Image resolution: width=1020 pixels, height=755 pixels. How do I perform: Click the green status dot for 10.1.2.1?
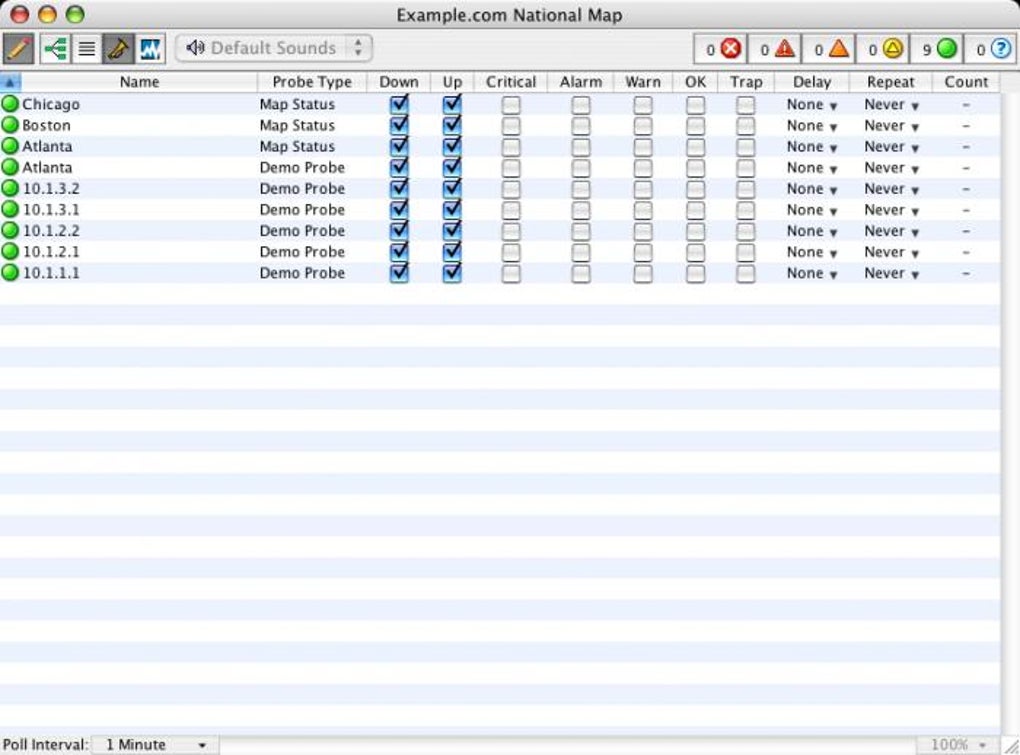(x=10, y=252)
